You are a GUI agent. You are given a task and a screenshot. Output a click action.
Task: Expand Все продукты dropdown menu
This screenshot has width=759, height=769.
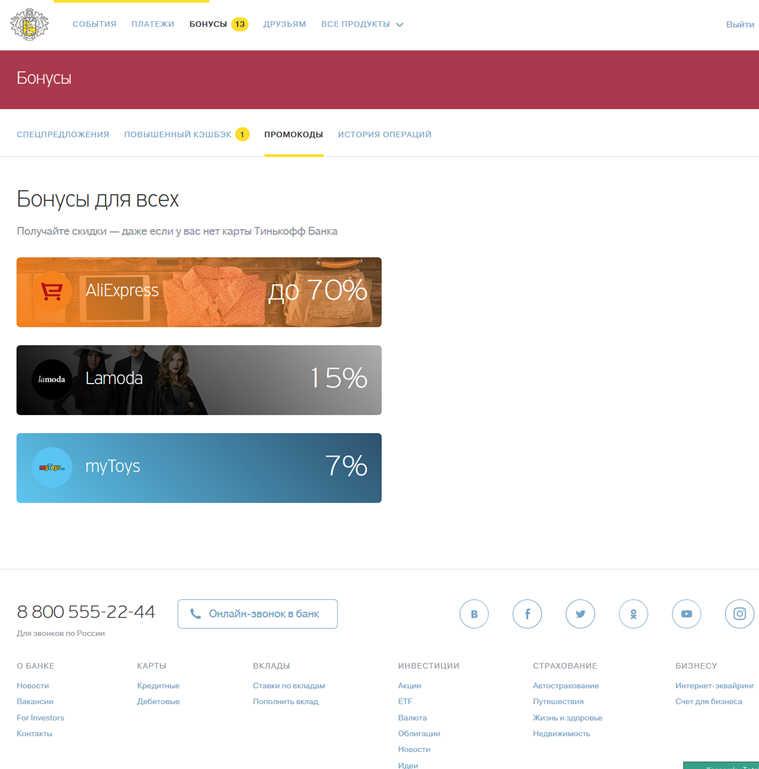pyautogui.click(x=362, y=24)
